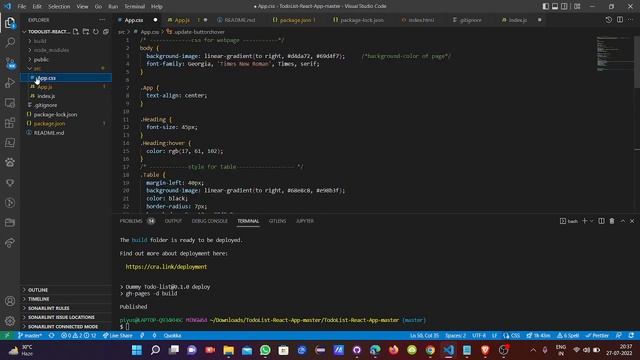Open the Terminal menu
The width and height of the screenshot is (640, 360).
pos(134,6)
